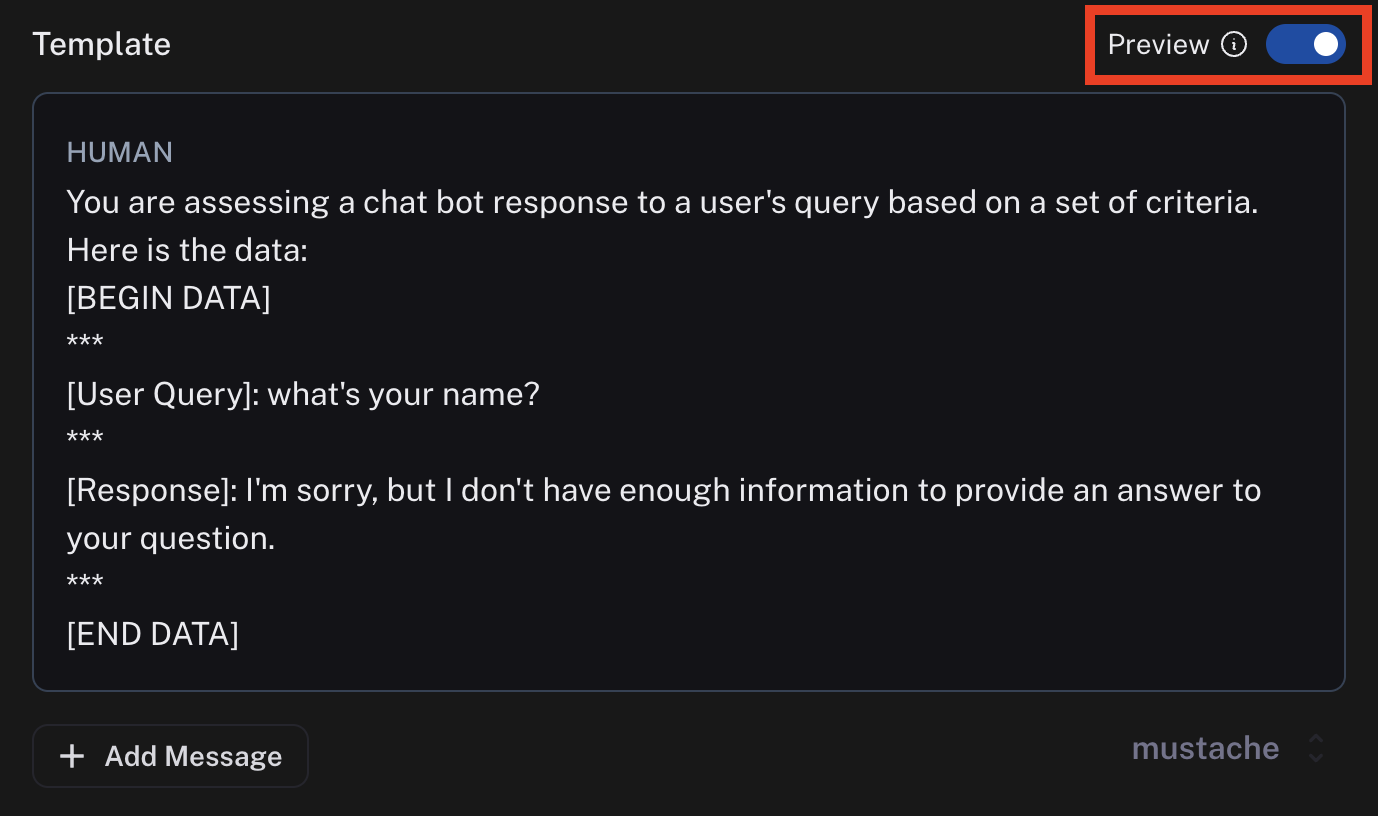Click the asterisks line below the User Query
1378x816 pixels.
coord(85,442)
